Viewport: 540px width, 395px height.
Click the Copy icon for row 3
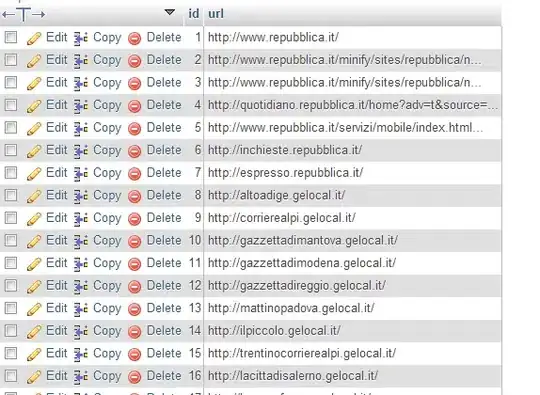pyautogui.click(x=81, y=83)
